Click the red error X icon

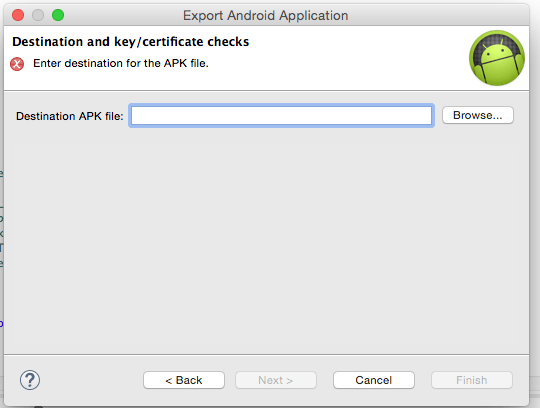17,64
